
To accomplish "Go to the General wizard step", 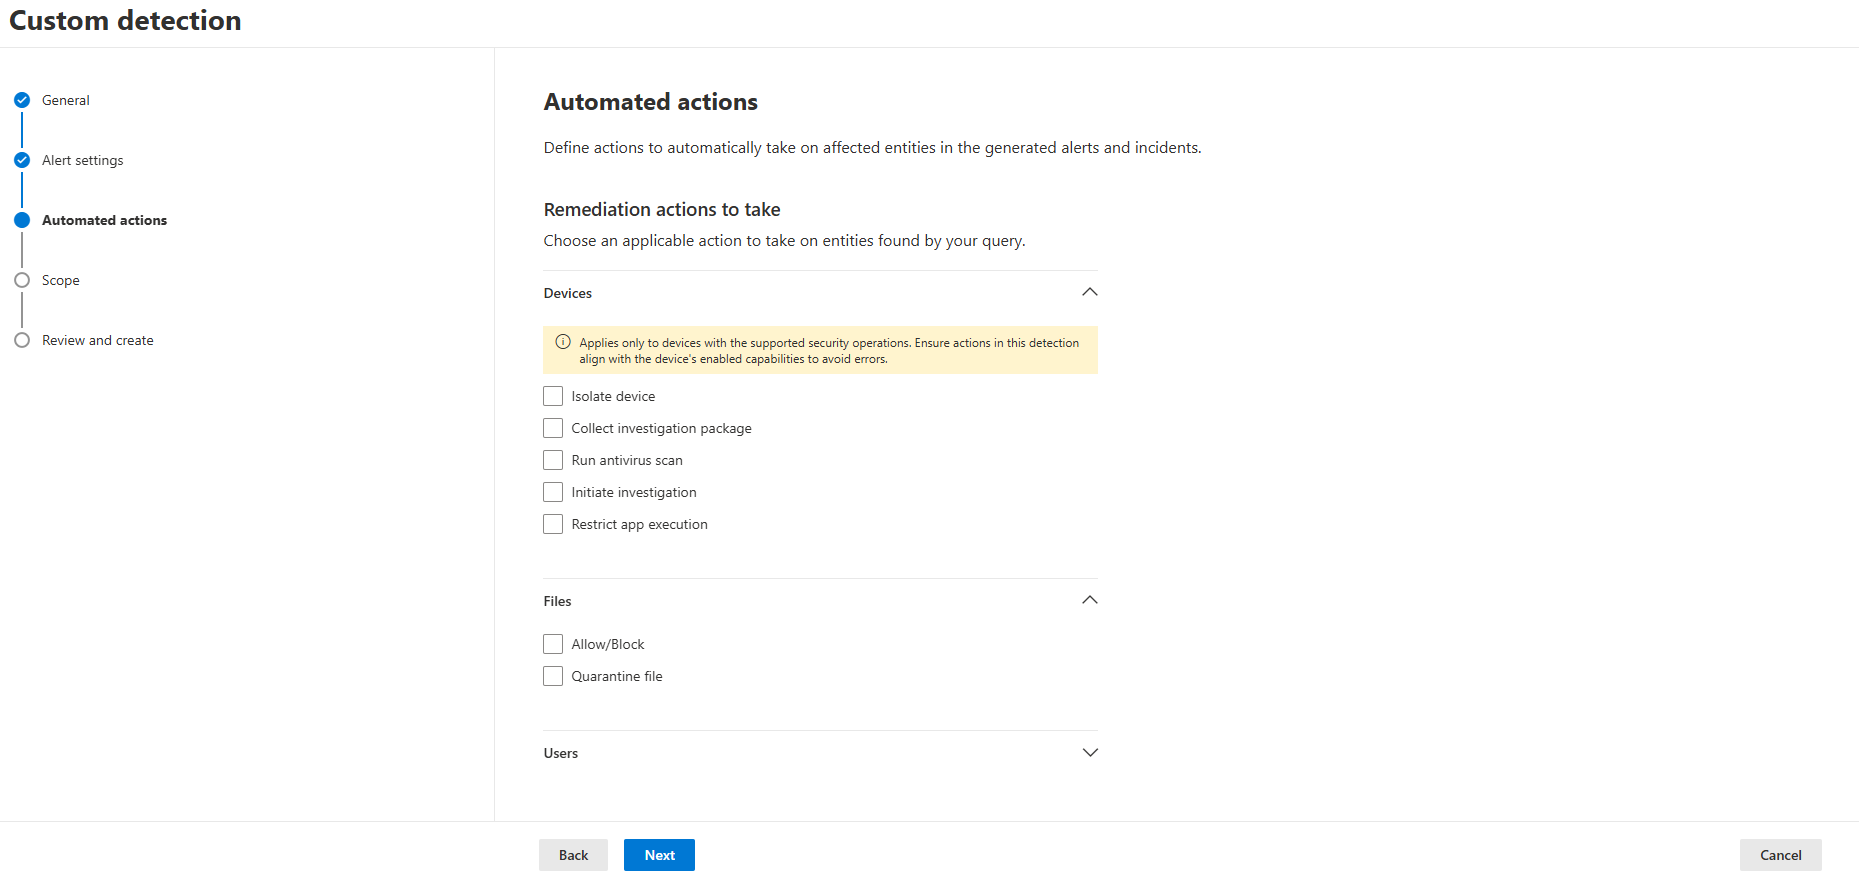I will click(66, 100).
